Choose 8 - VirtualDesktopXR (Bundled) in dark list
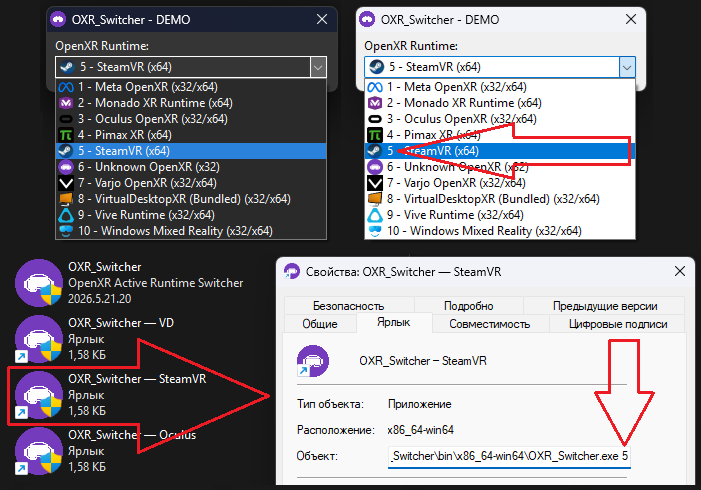 [x=191, y=199]
